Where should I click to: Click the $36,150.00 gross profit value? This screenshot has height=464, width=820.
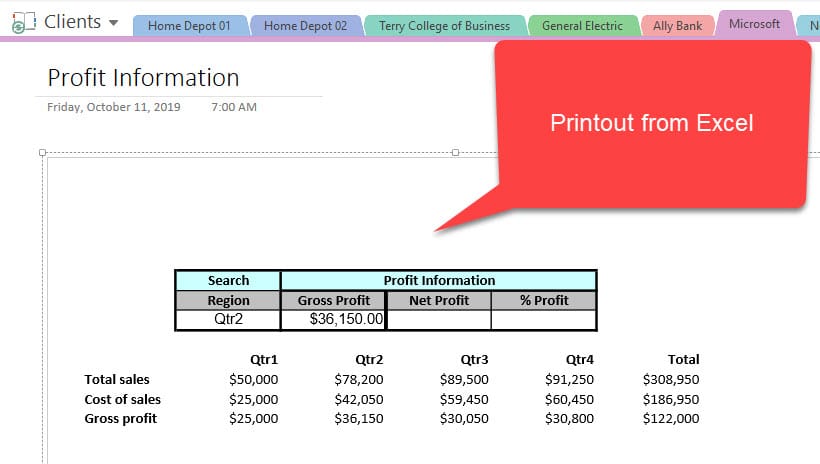pyautogui.click(x=346, y=319)
